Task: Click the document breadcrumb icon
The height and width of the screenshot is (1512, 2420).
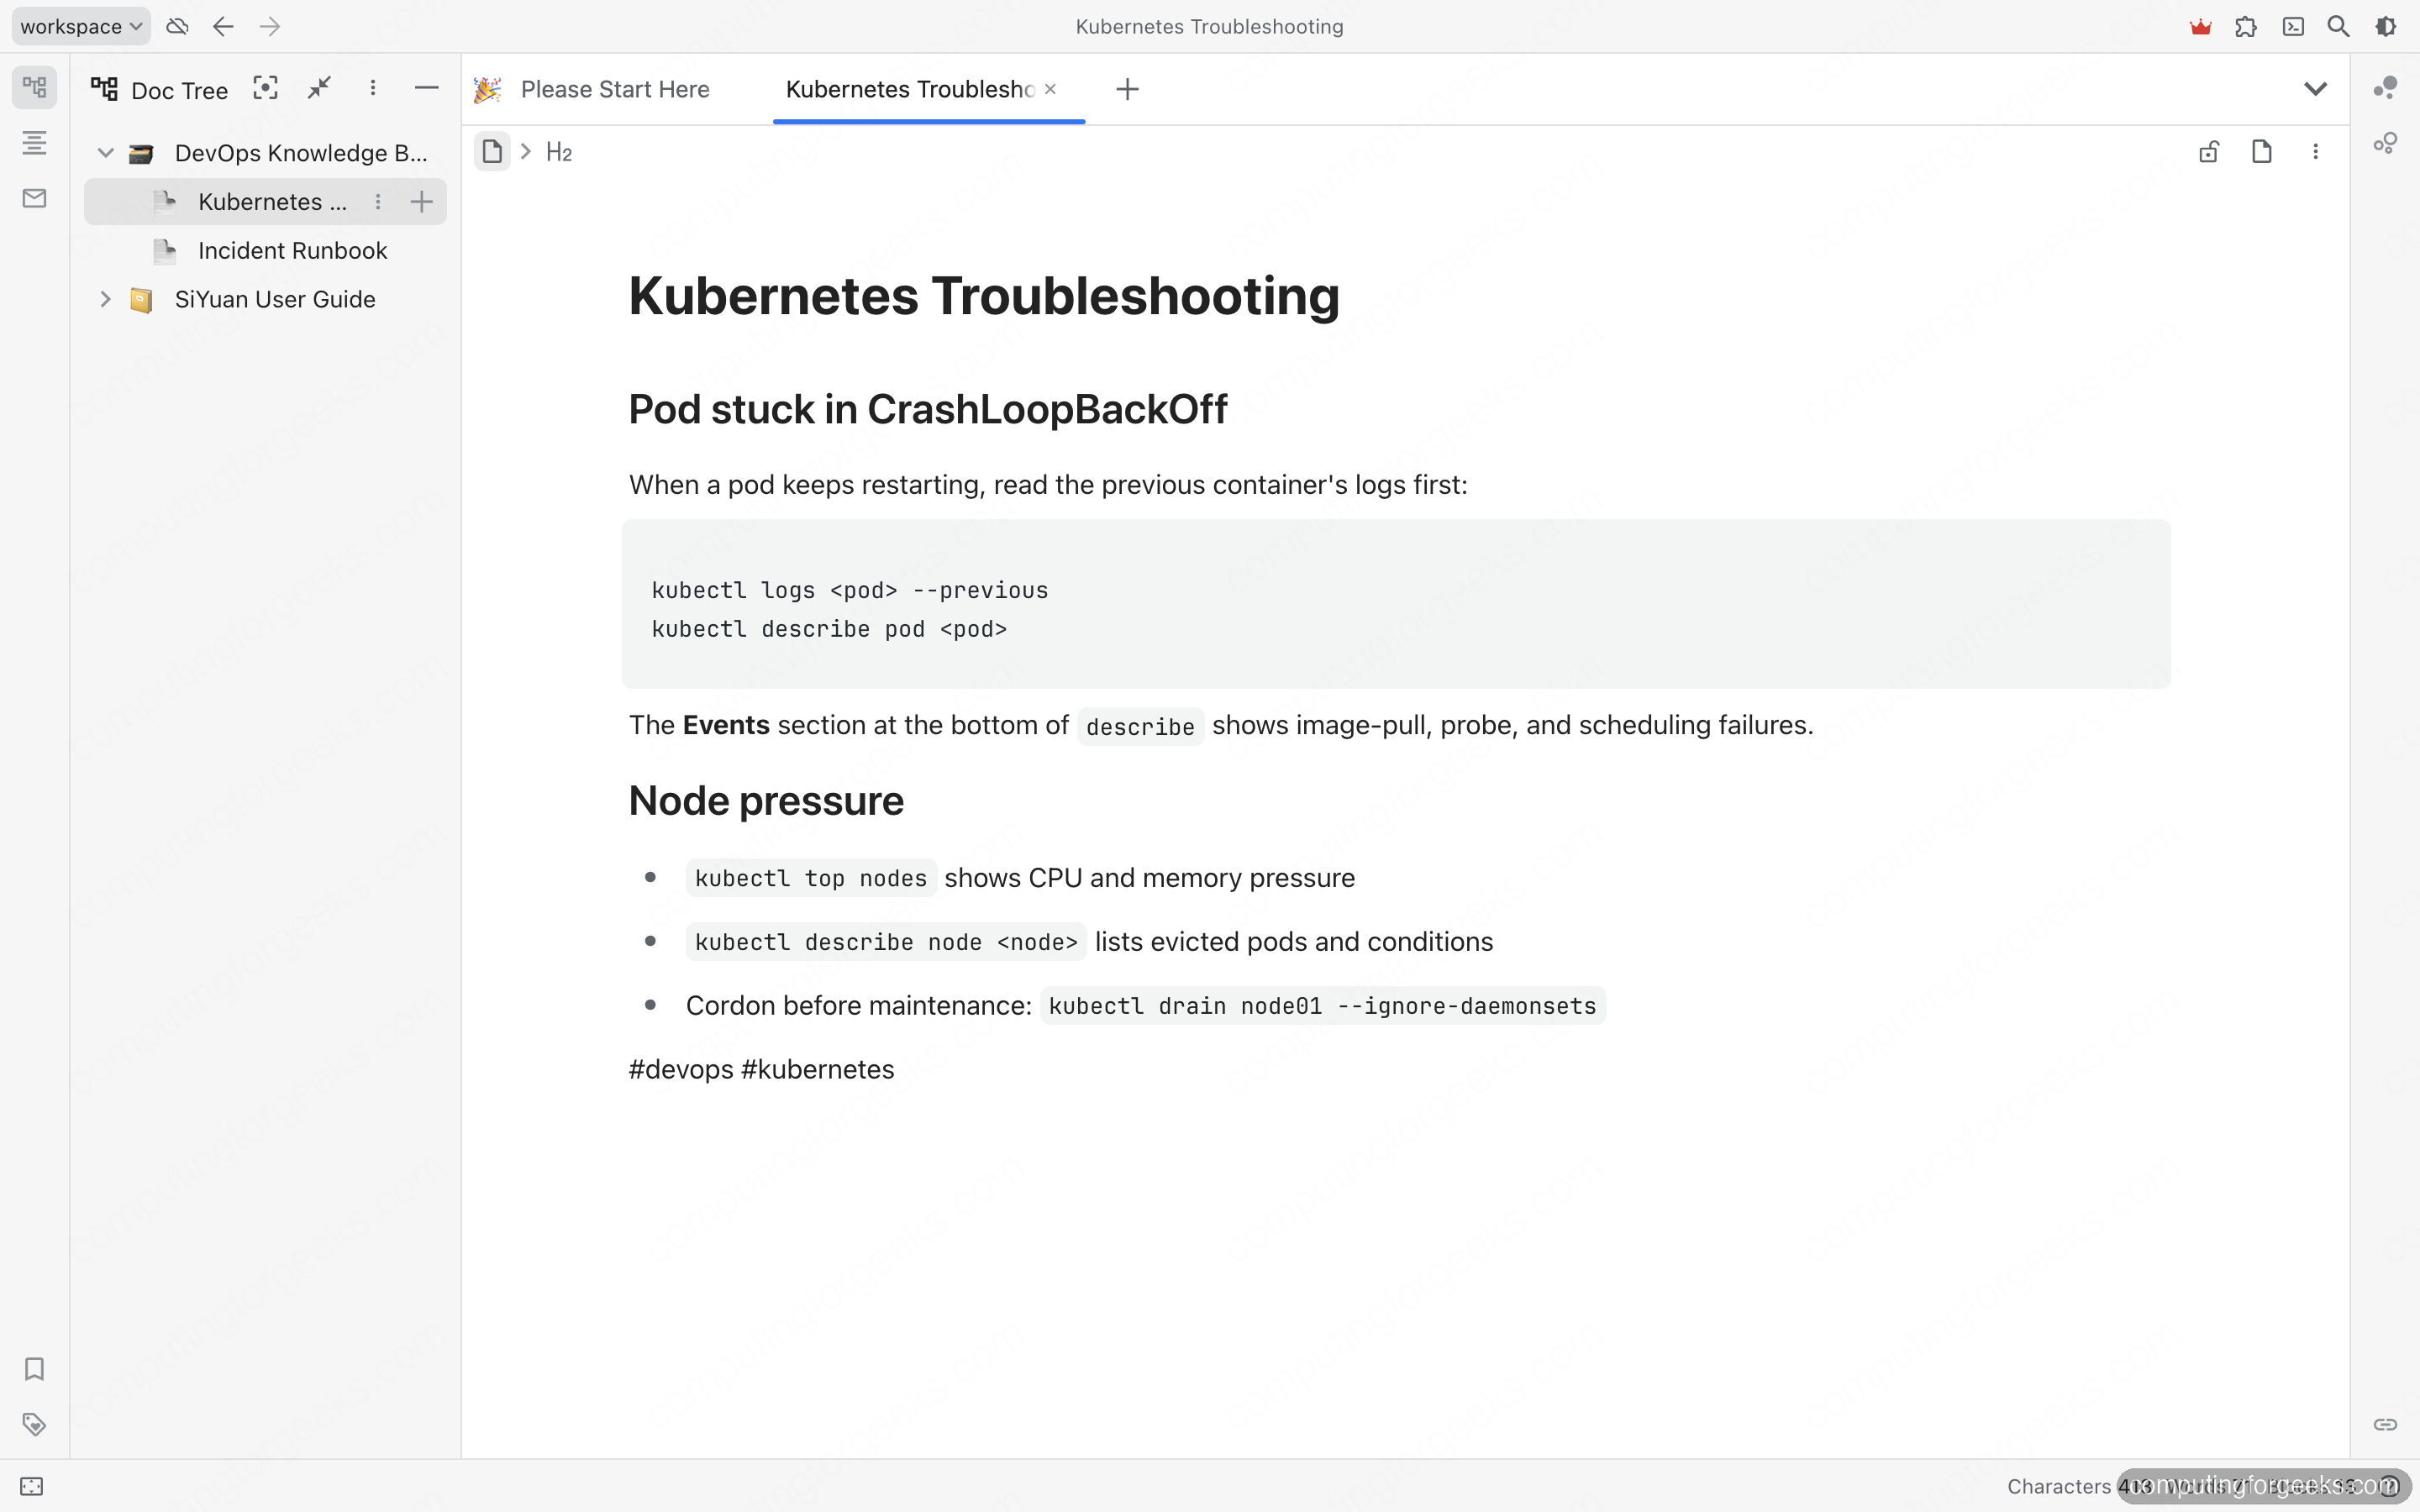Action: [x=492, y=152]
